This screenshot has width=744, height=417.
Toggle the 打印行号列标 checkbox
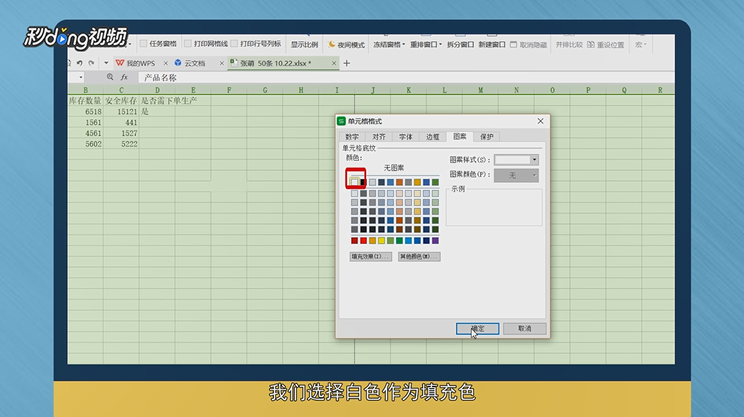[x=234, y=44]
